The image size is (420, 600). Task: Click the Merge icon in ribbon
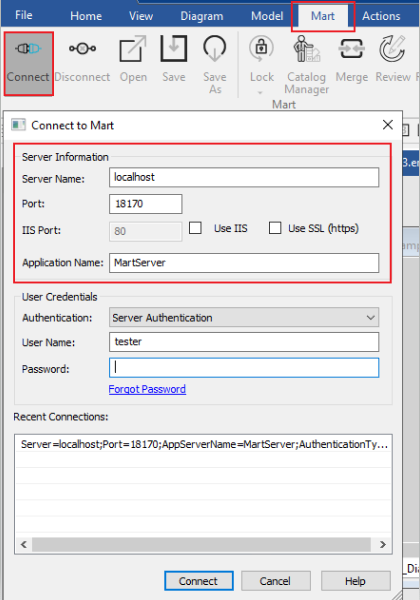click(351, 49)
